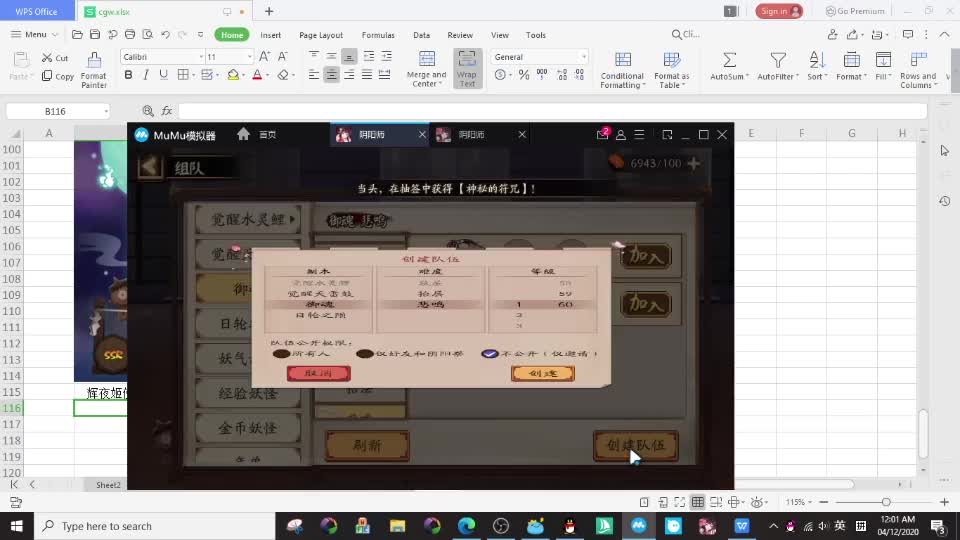This screenshot has width=960, height=540.
Task: Click the refresh button at bottom of game
Action: (x=367, y=446)
